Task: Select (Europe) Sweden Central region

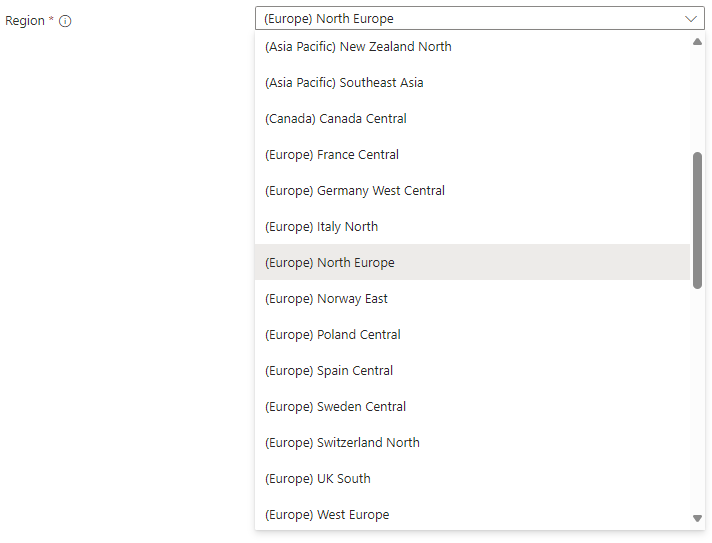Action: pos(472,406)
